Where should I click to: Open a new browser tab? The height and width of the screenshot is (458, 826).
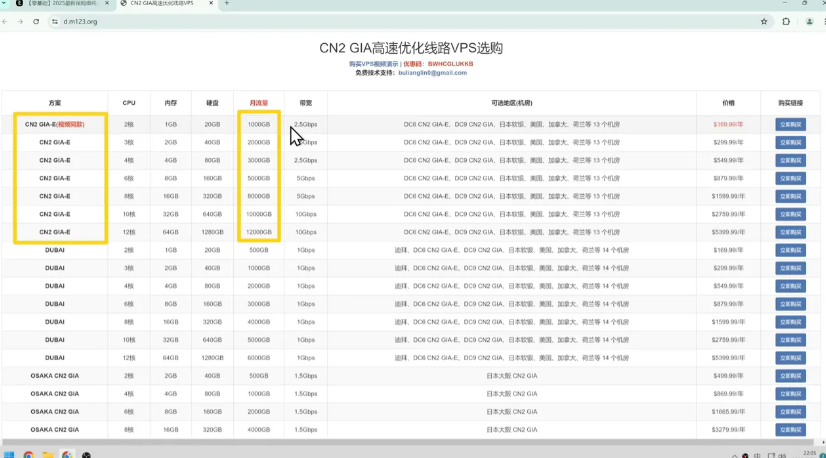point(227,3)
